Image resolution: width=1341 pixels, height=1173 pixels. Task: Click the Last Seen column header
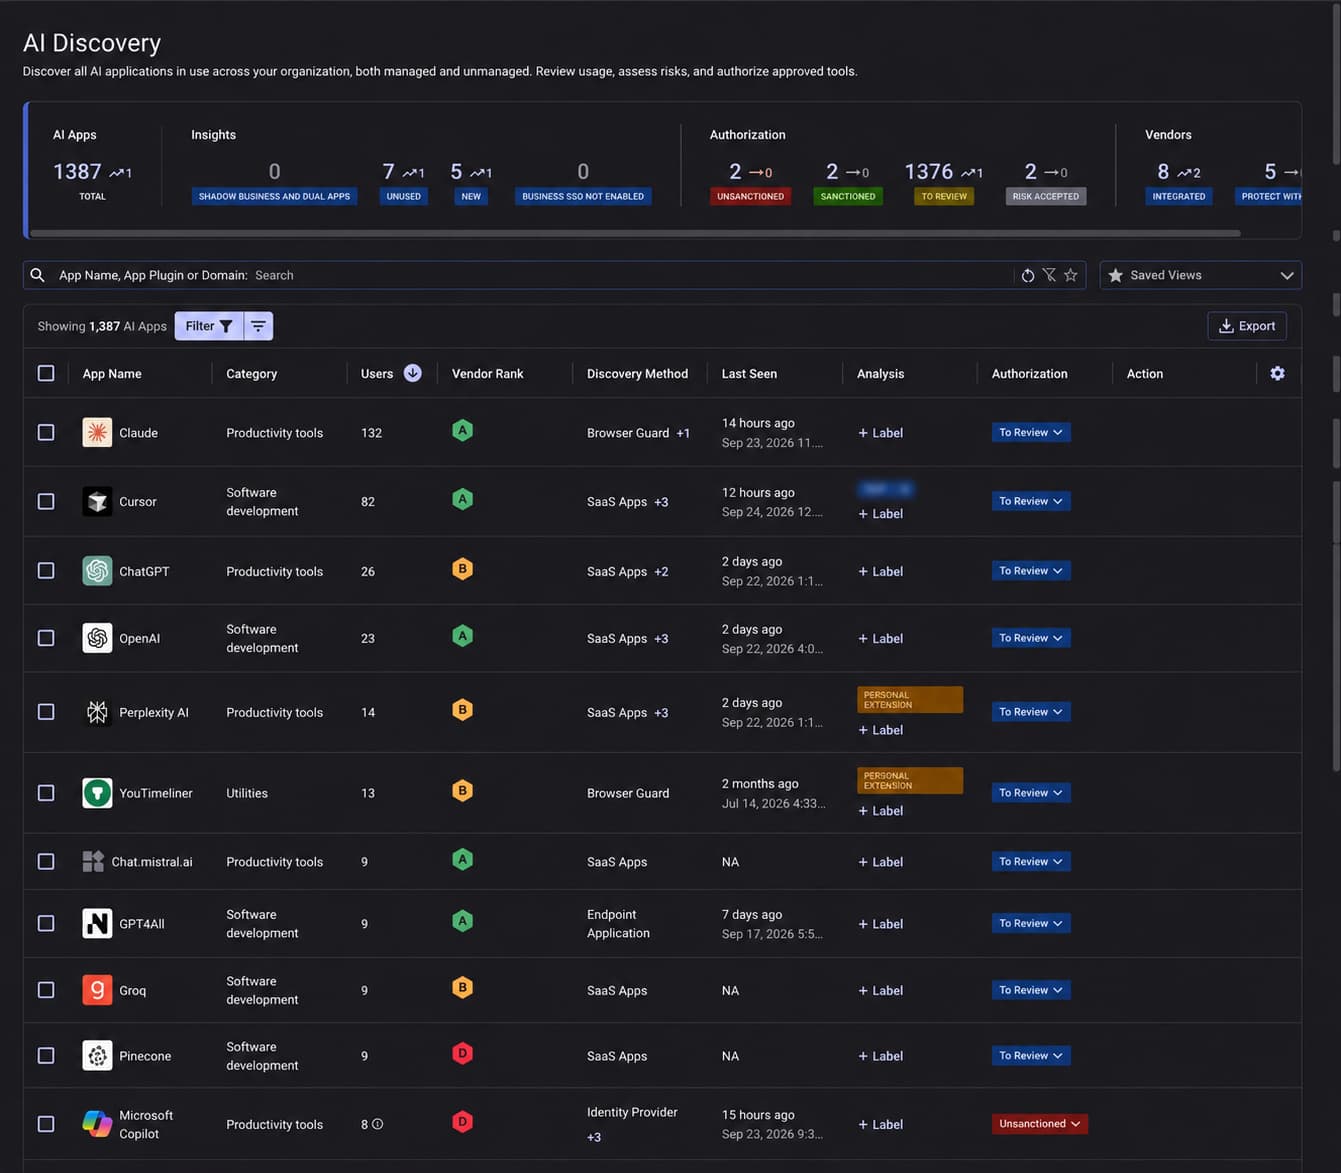click(x=749, y=374)
